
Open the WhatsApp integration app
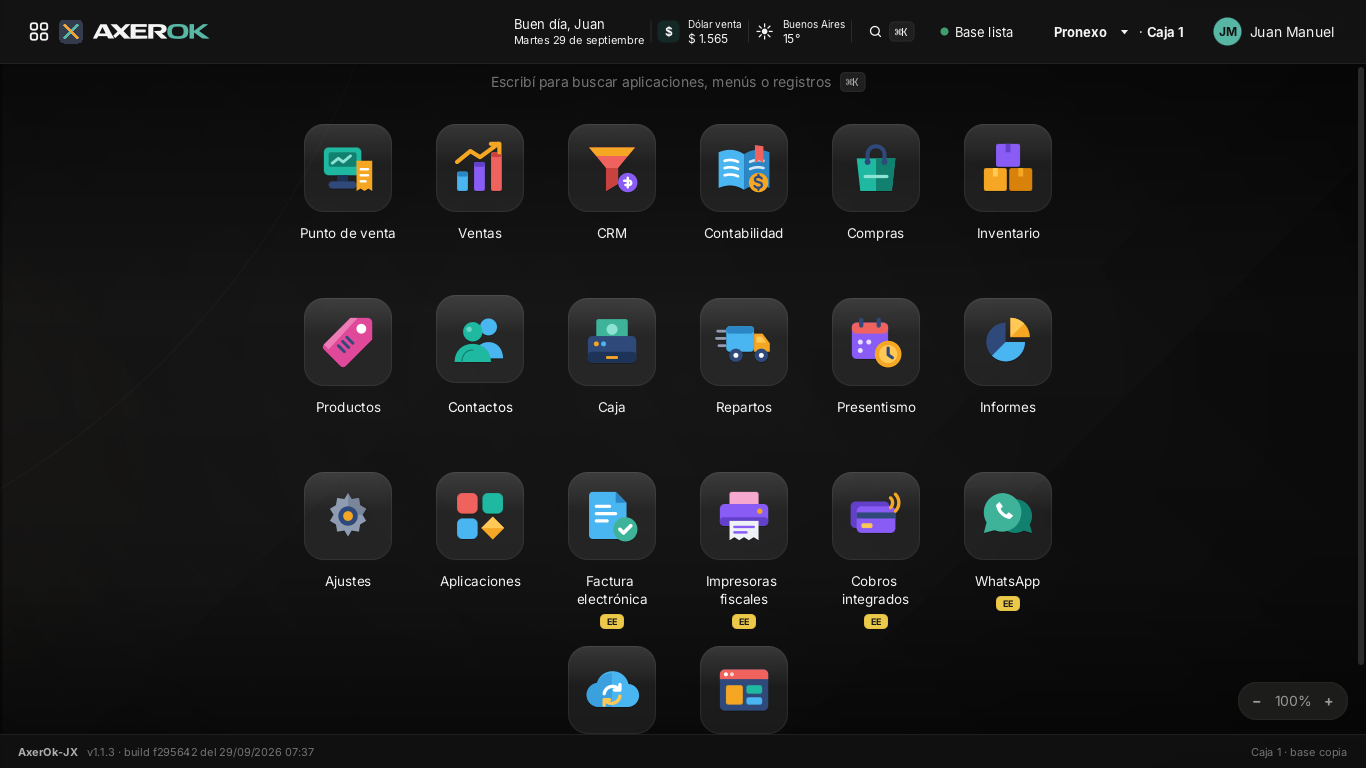click(x=1008, y=516)
